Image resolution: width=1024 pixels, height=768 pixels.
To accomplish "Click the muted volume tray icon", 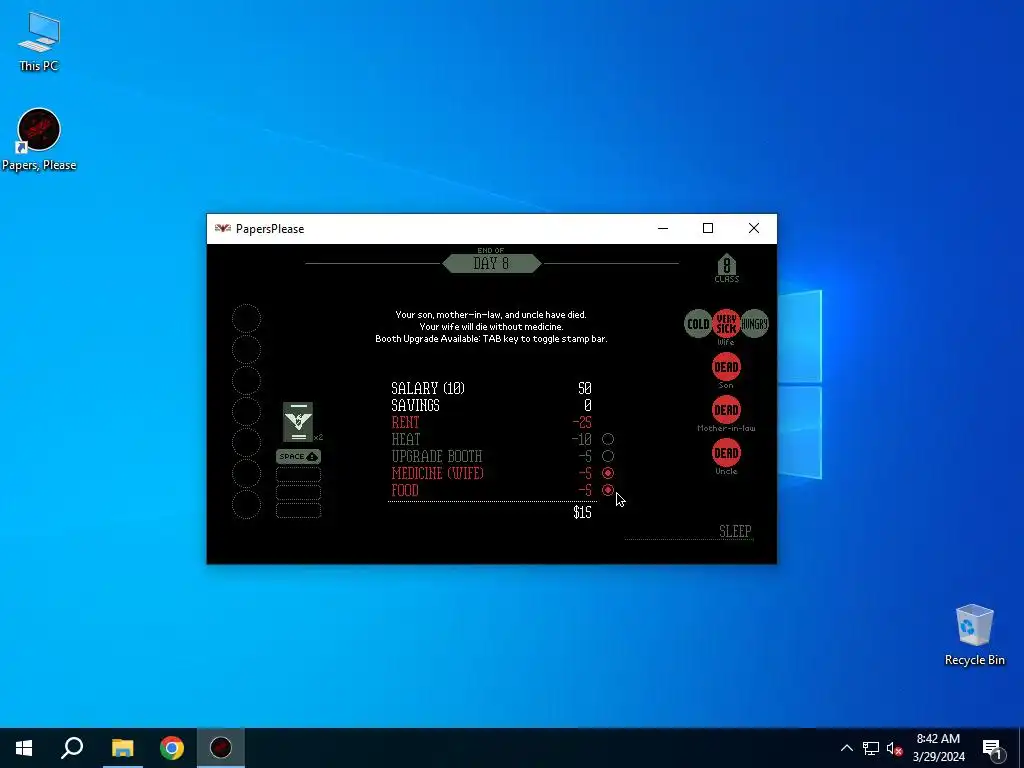I will click(x=895, y=749).
